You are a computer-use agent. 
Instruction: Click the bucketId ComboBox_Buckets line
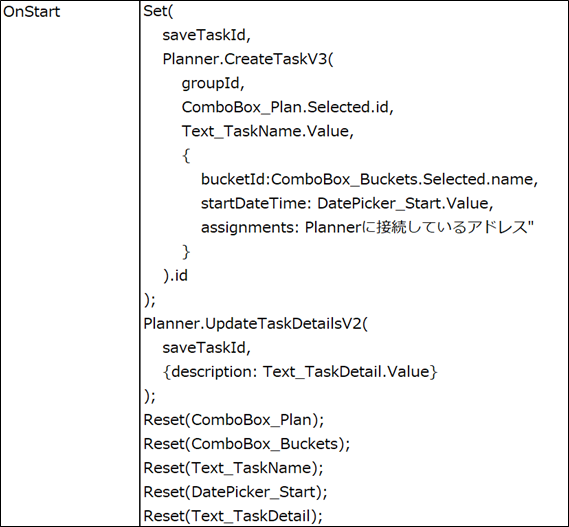(x=369, y=180)
